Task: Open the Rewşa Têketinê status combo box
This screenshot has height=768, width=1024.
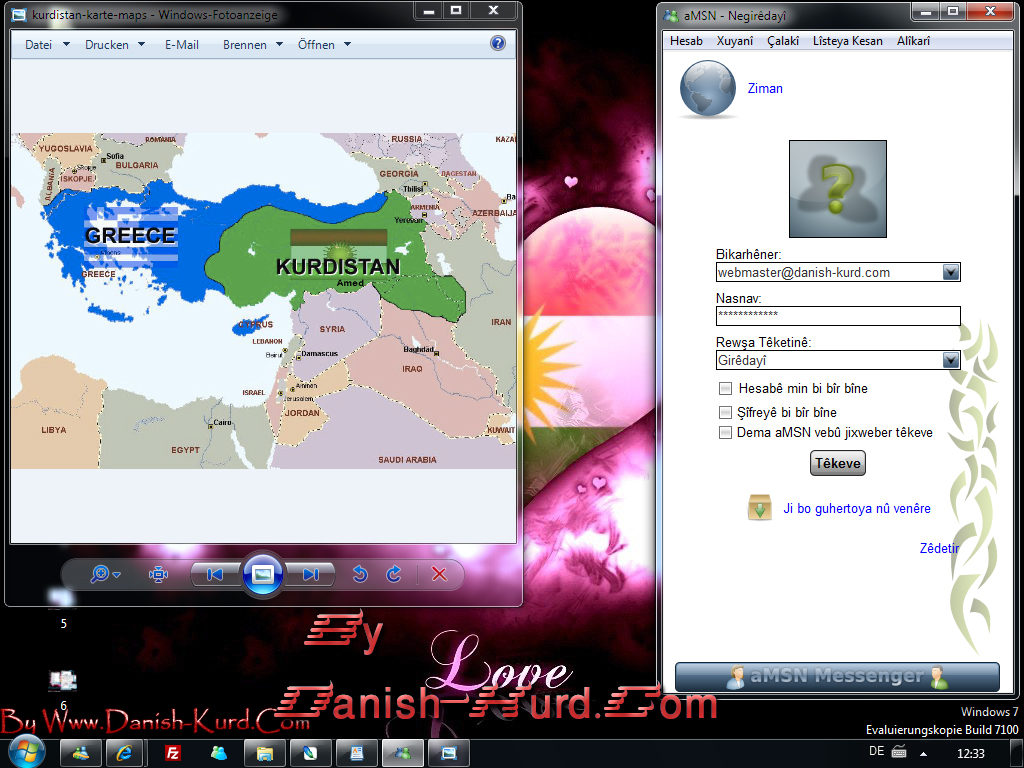Action: pyautogui.click(x=838, y=360)
